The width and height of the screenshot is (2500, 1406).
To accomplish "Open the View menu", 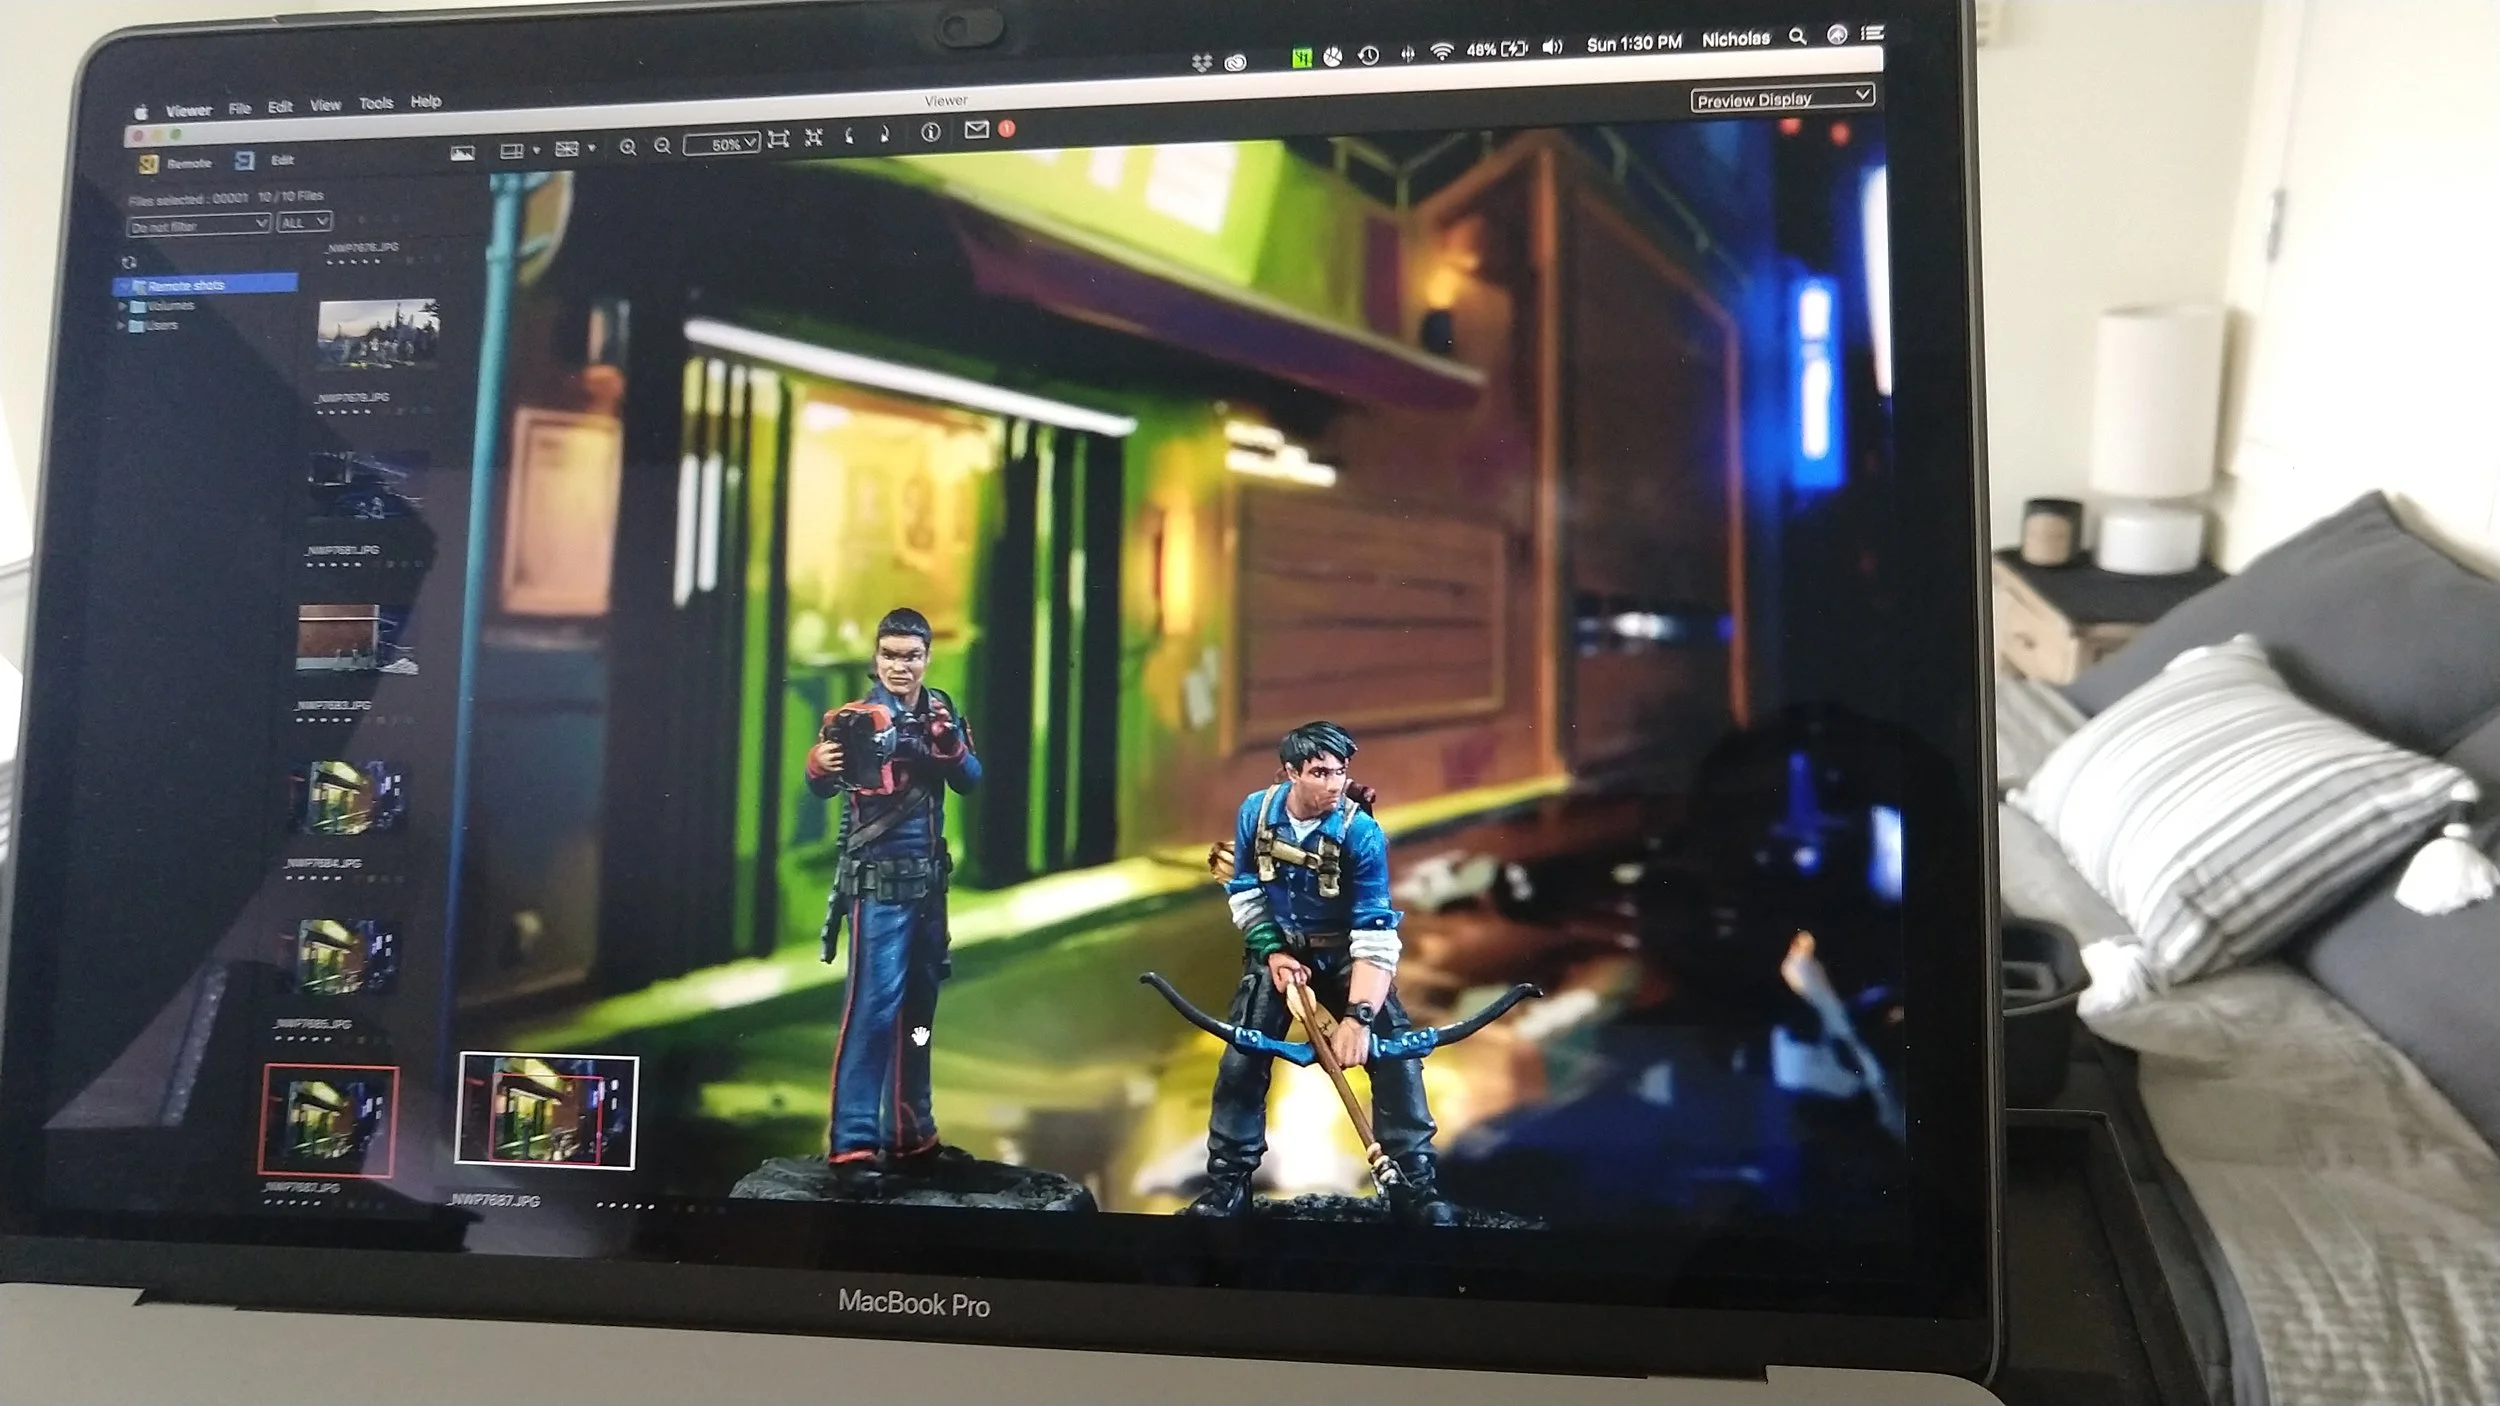I will click(x=325, y=105).
